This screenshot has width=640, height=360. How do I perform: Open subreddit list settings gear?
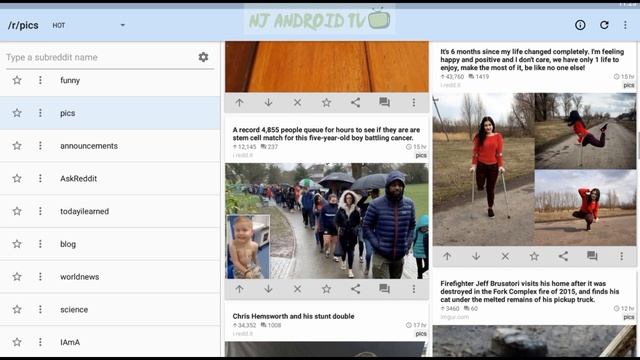(203, 57)
